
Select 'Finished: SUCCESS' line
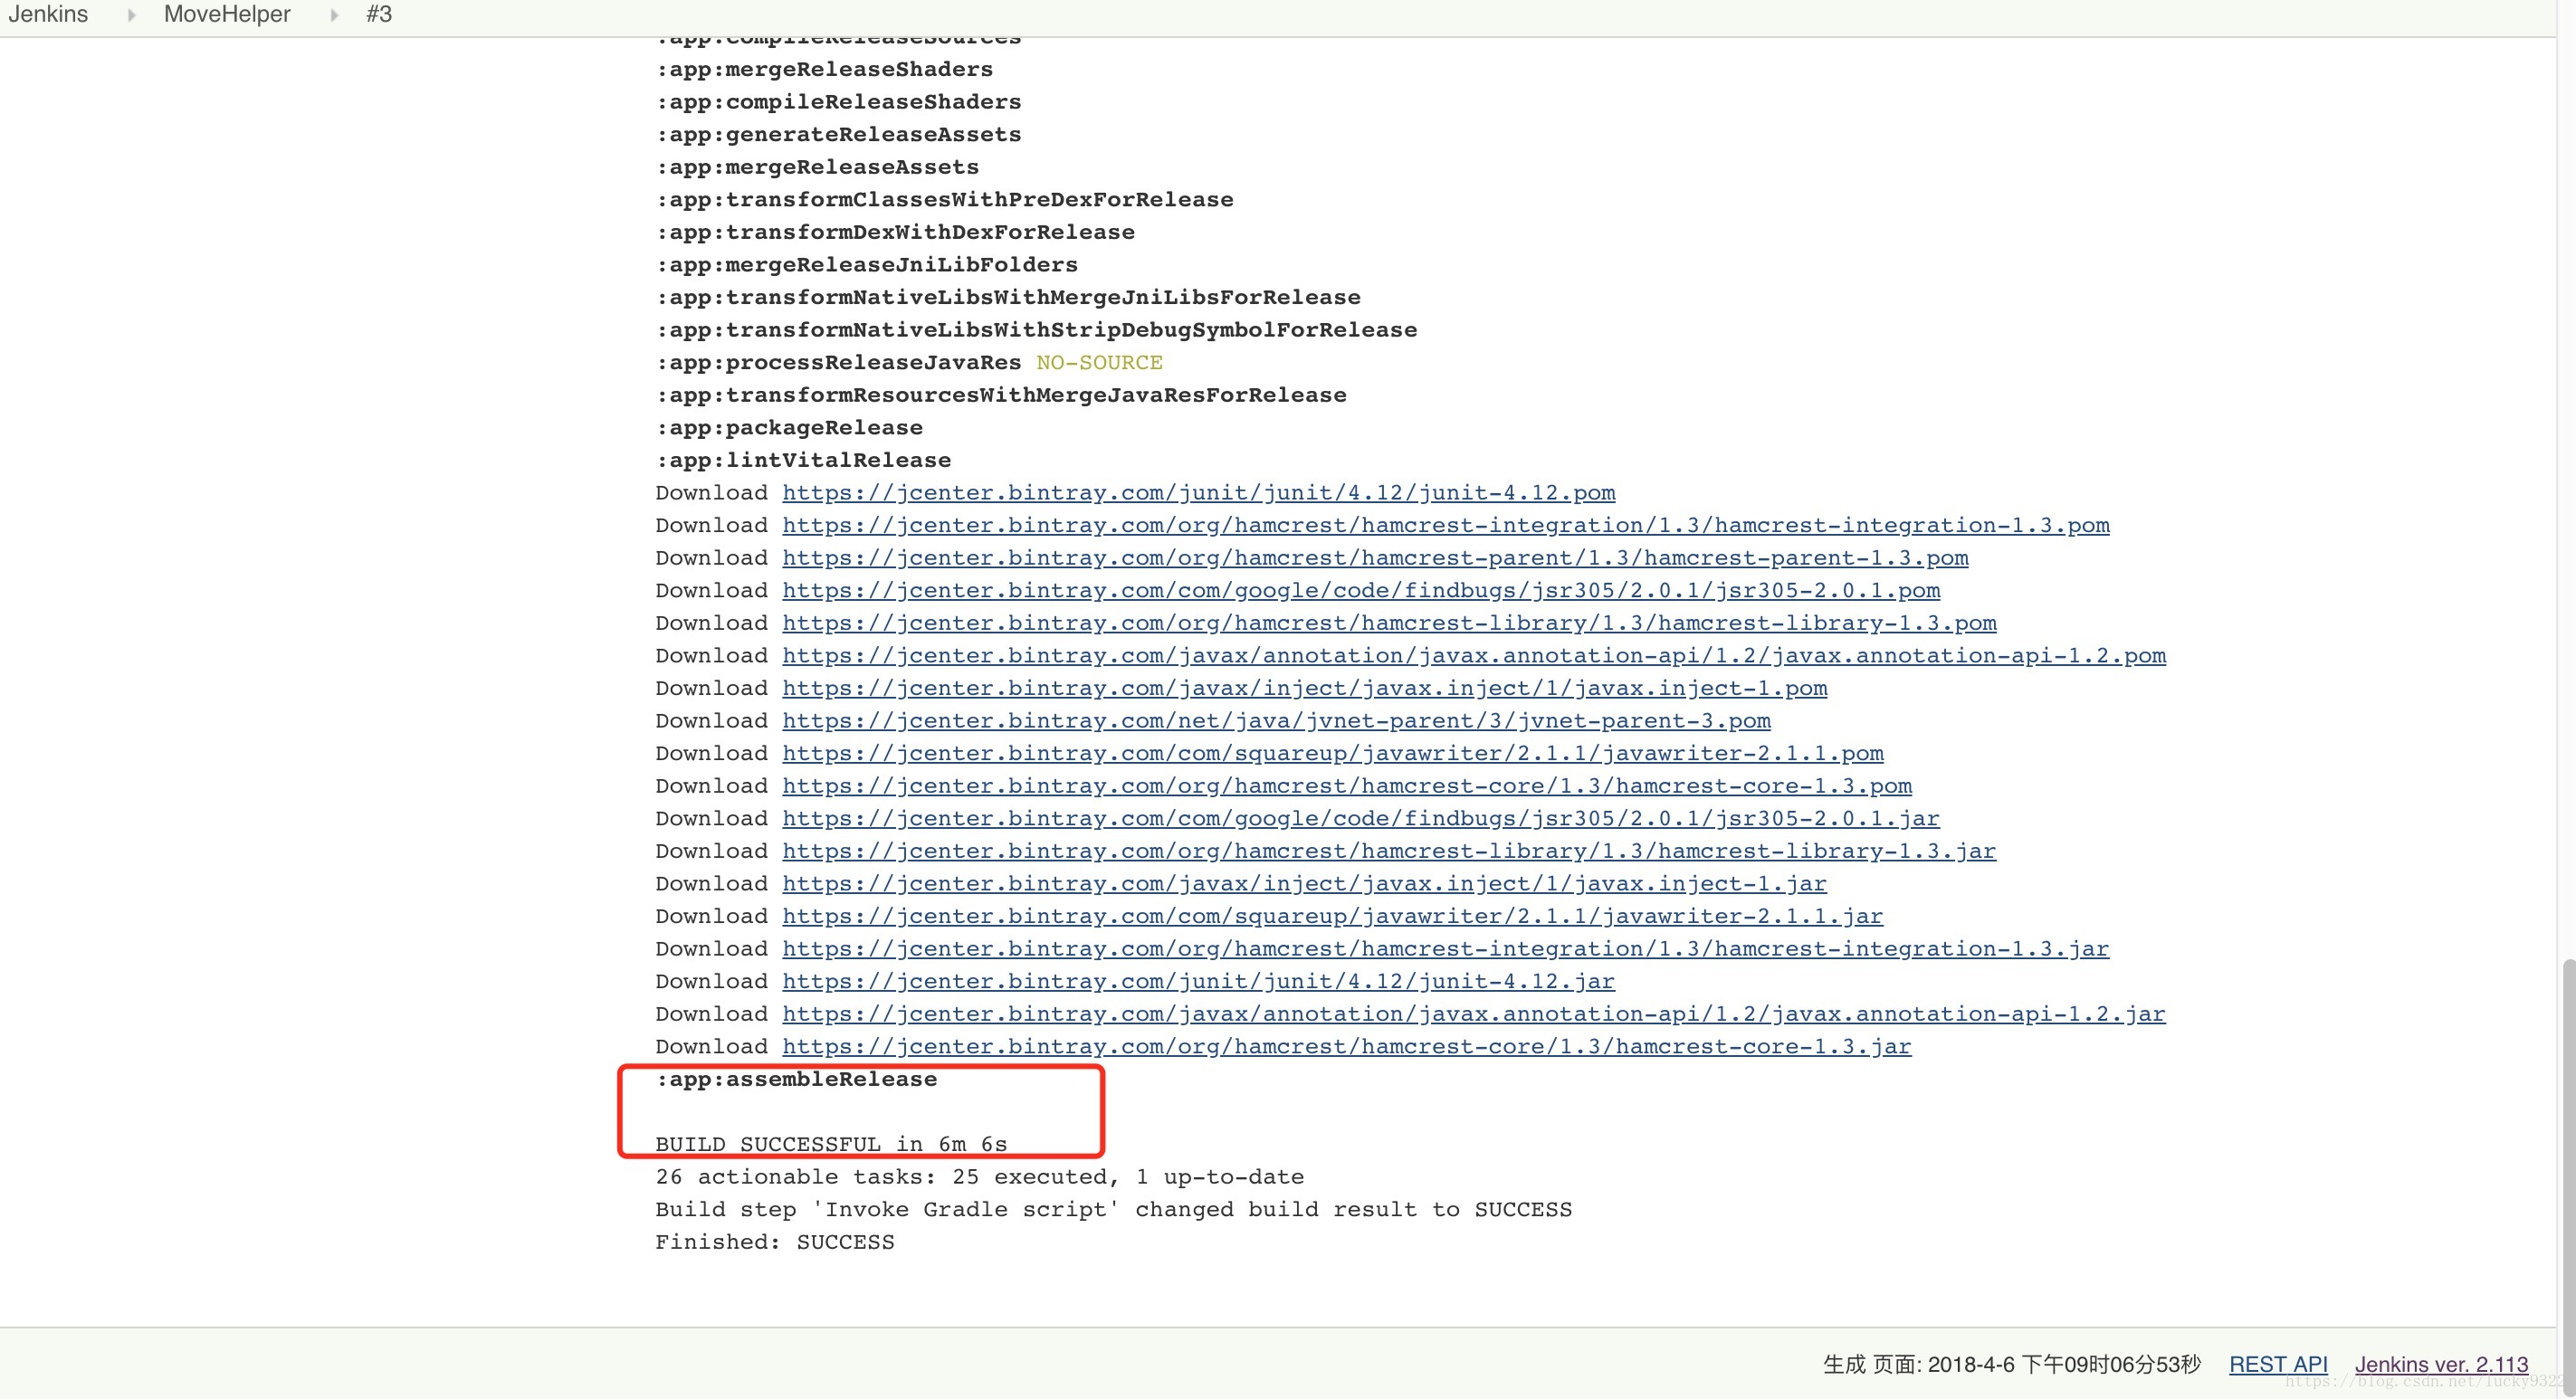coord(775,1242)
